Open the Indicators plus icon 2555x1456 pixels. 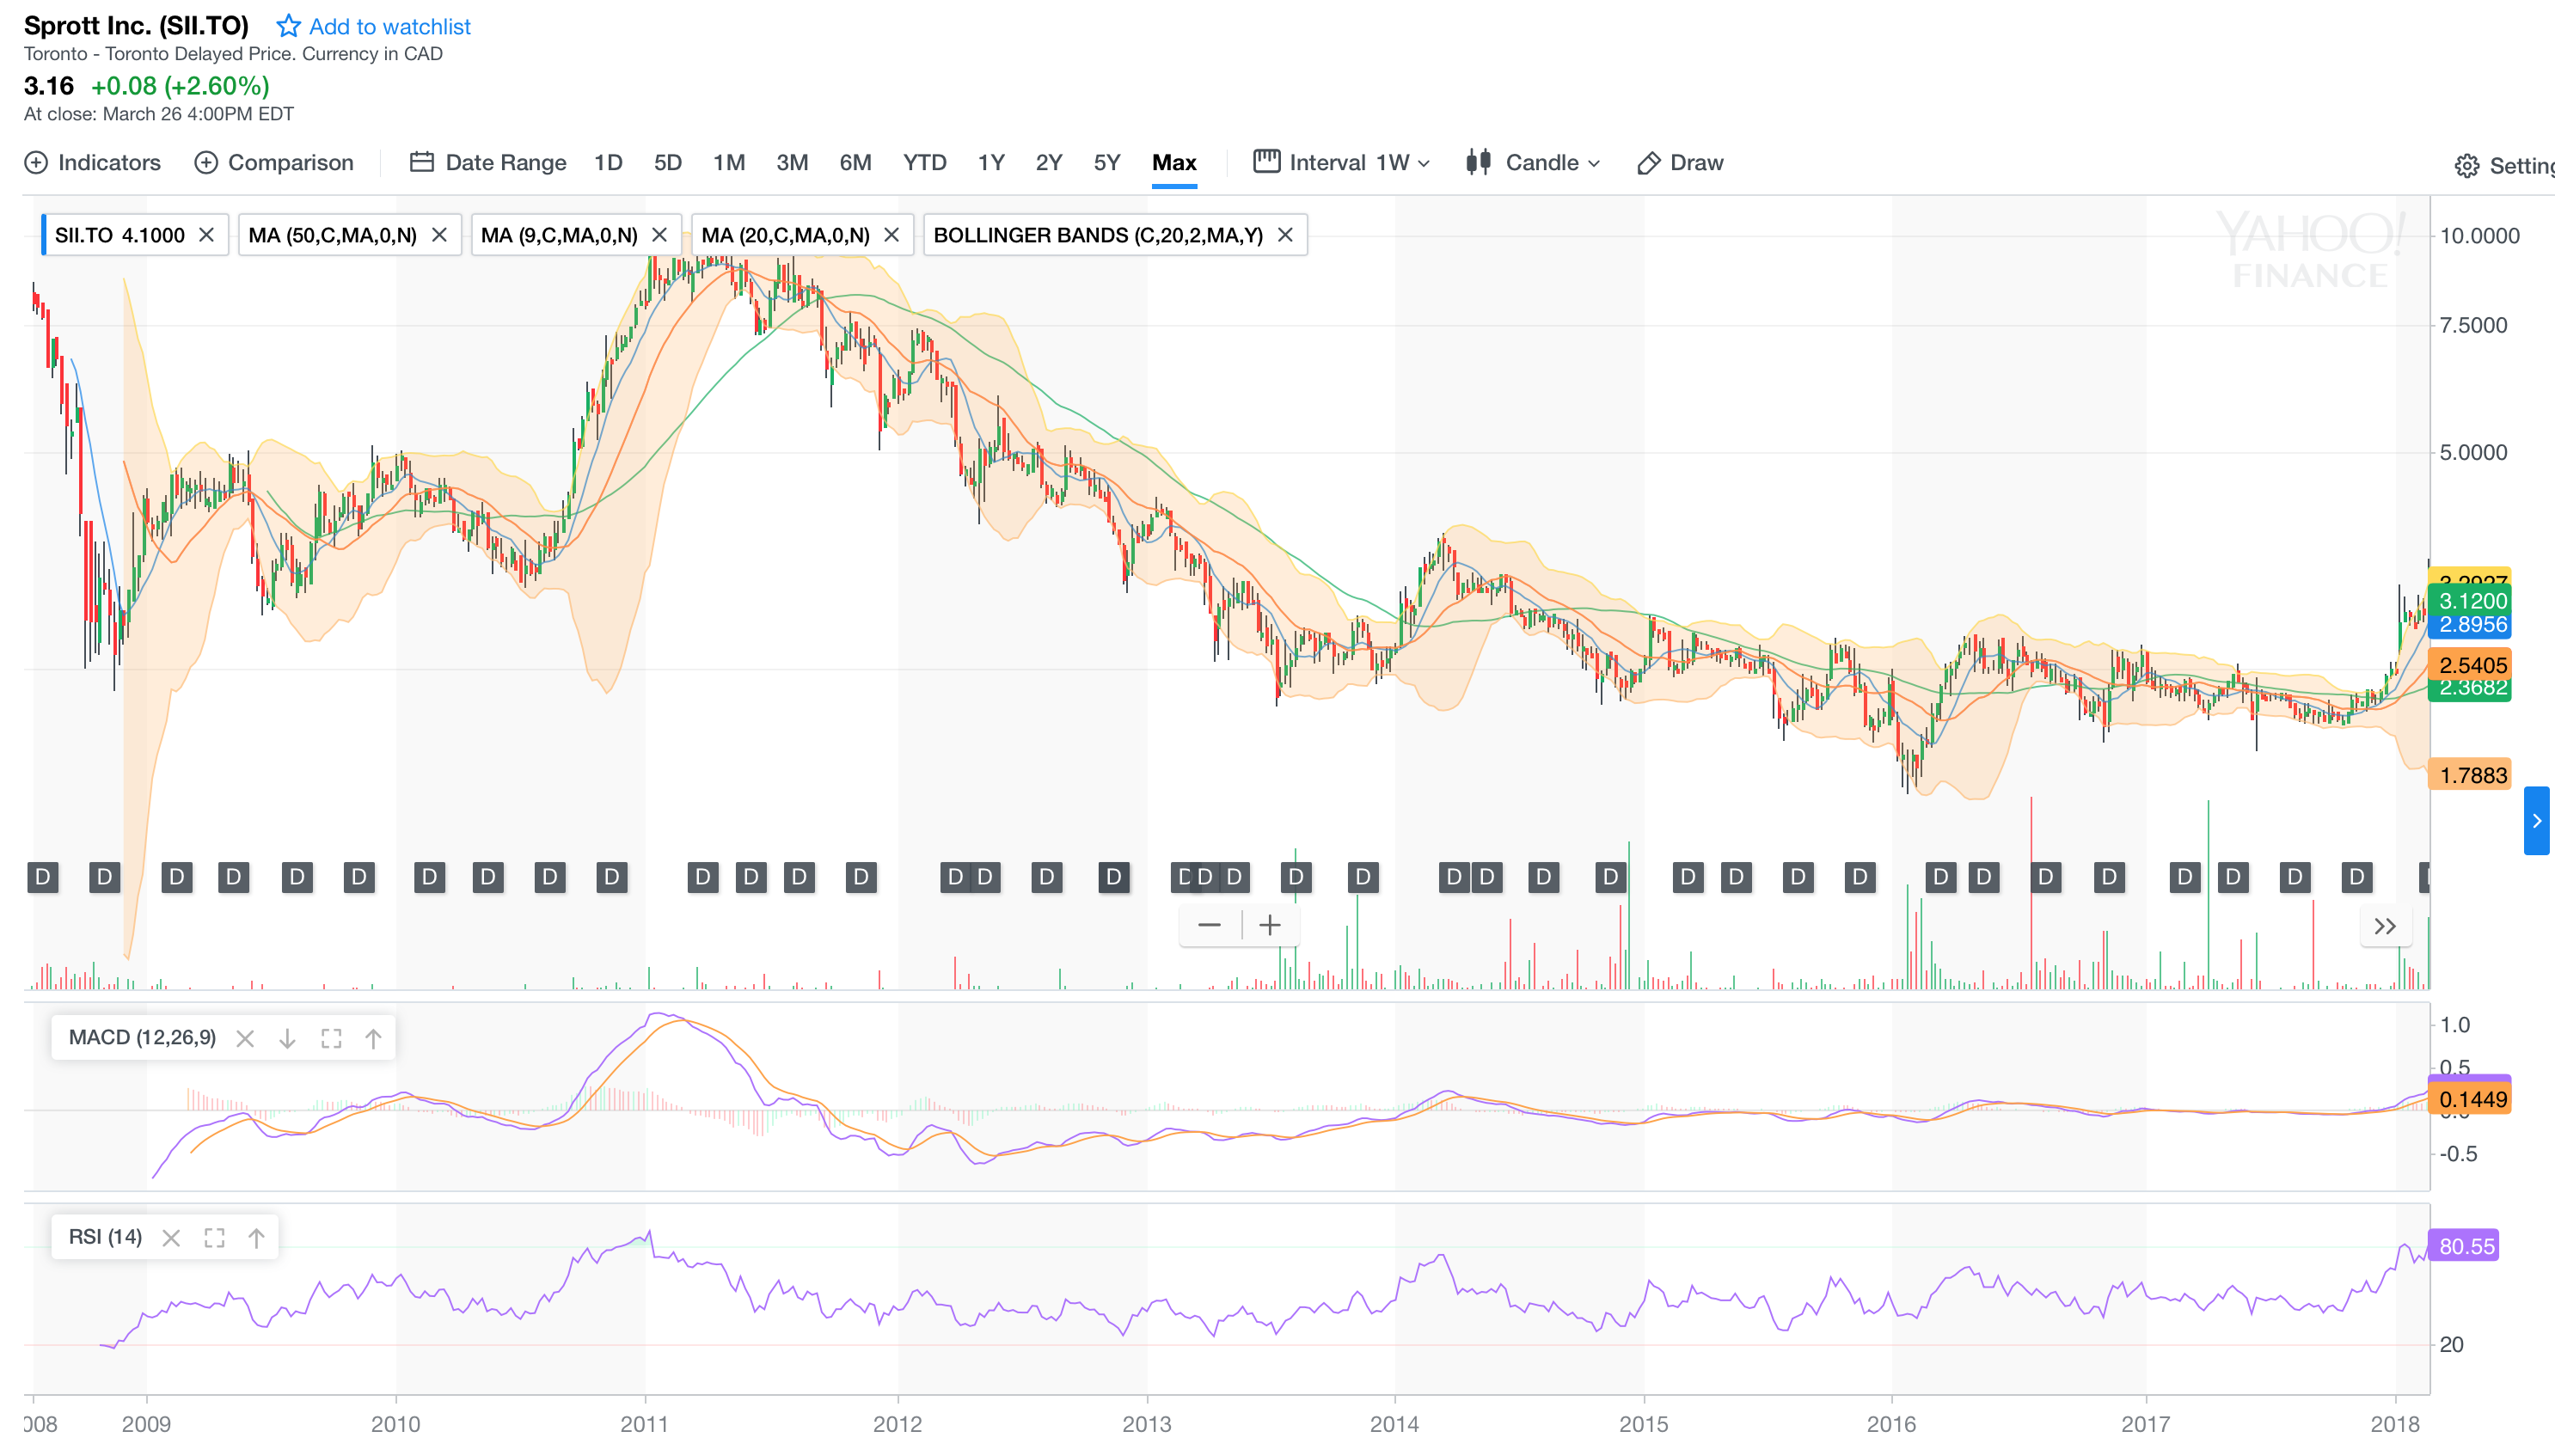36,163
